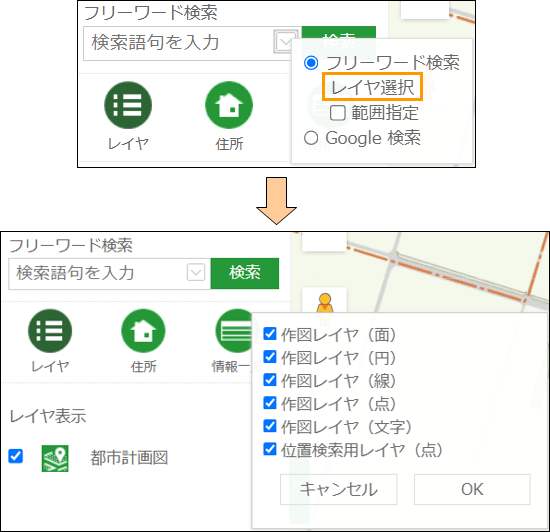
Task: Select the フリーワード検索 radio button
Action: 311,63
